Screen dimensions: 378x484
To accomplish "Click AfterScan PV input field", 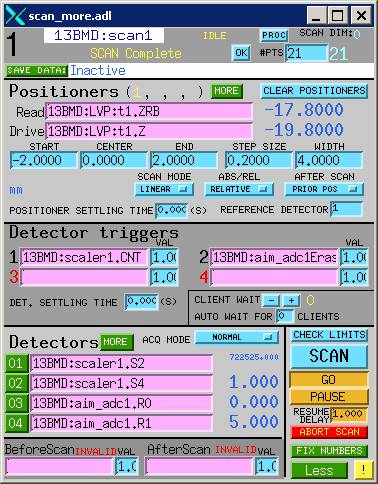I will [199, 466].
